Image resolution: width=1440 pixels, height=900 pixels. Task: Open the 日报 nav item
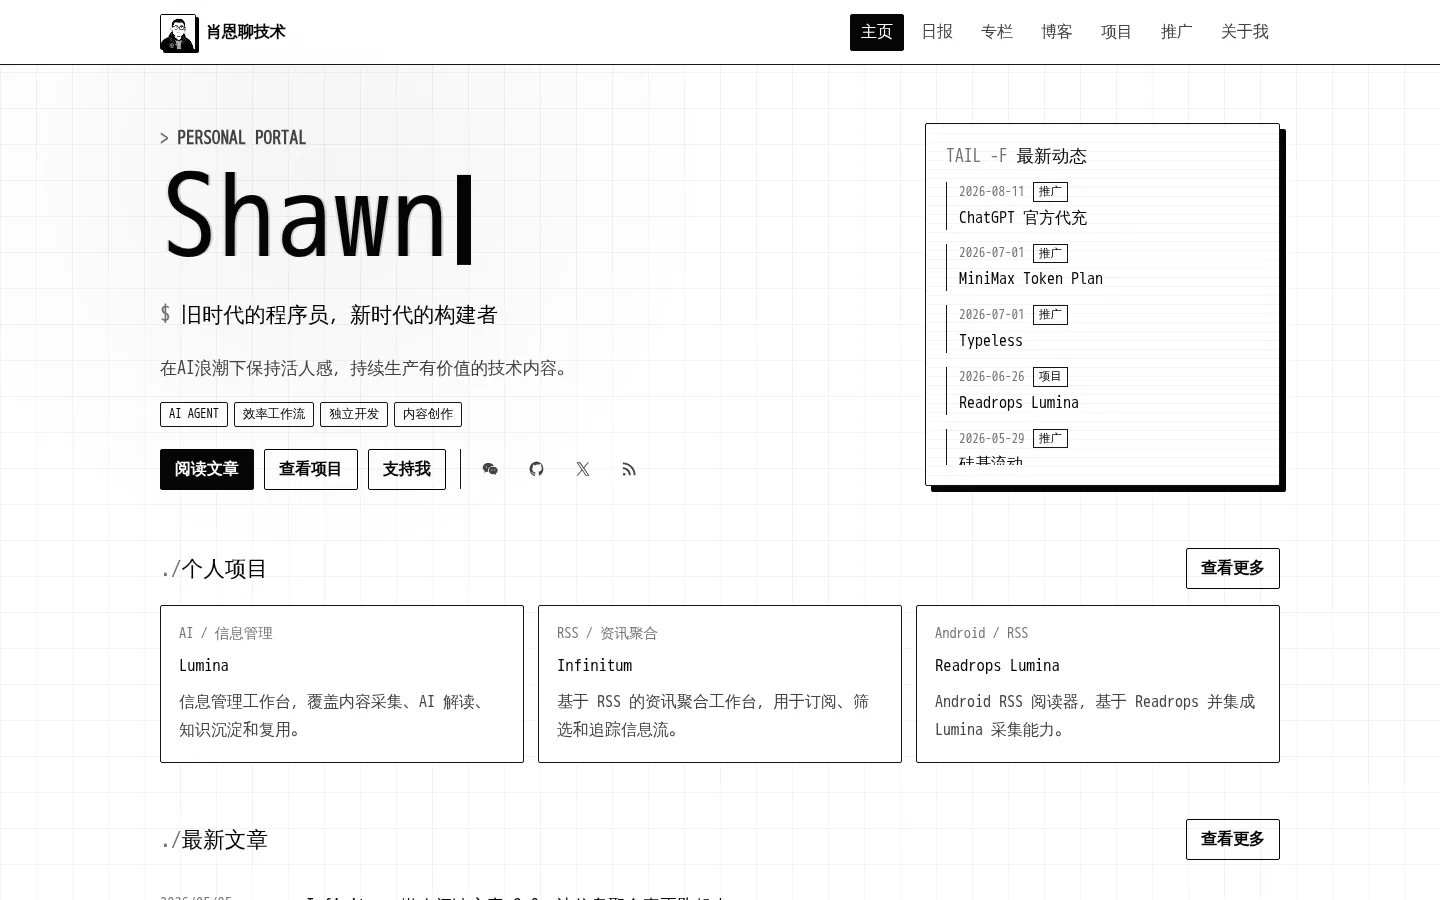937,32
